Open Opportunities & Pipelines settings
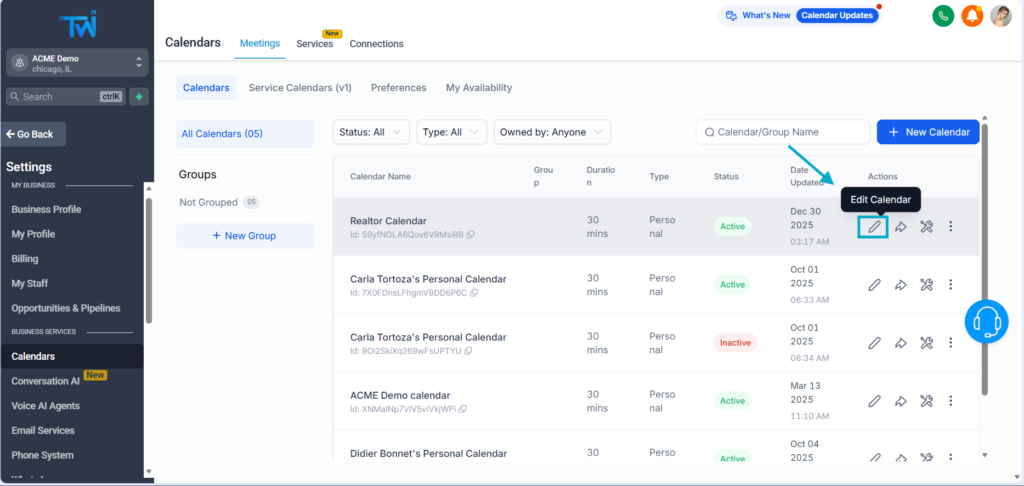1024x486 pixels. (66, 308)
